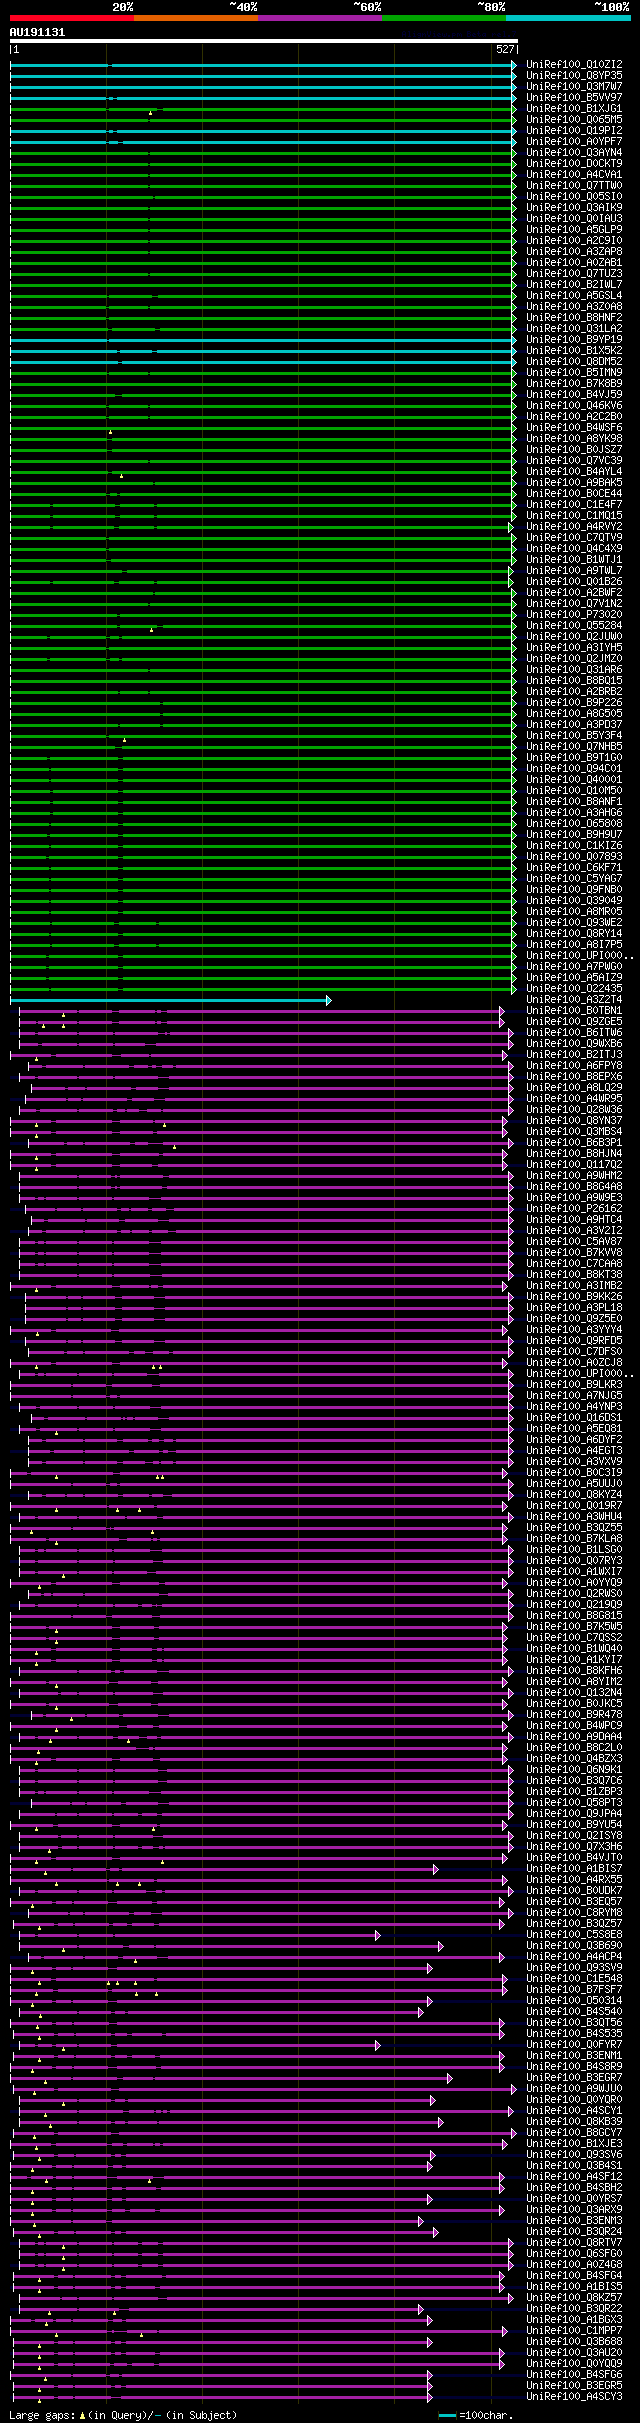Screen dimensions: 640x2423
Task: Open hit UniRef100_Q10ZI2
Action: tap(574, 64)
